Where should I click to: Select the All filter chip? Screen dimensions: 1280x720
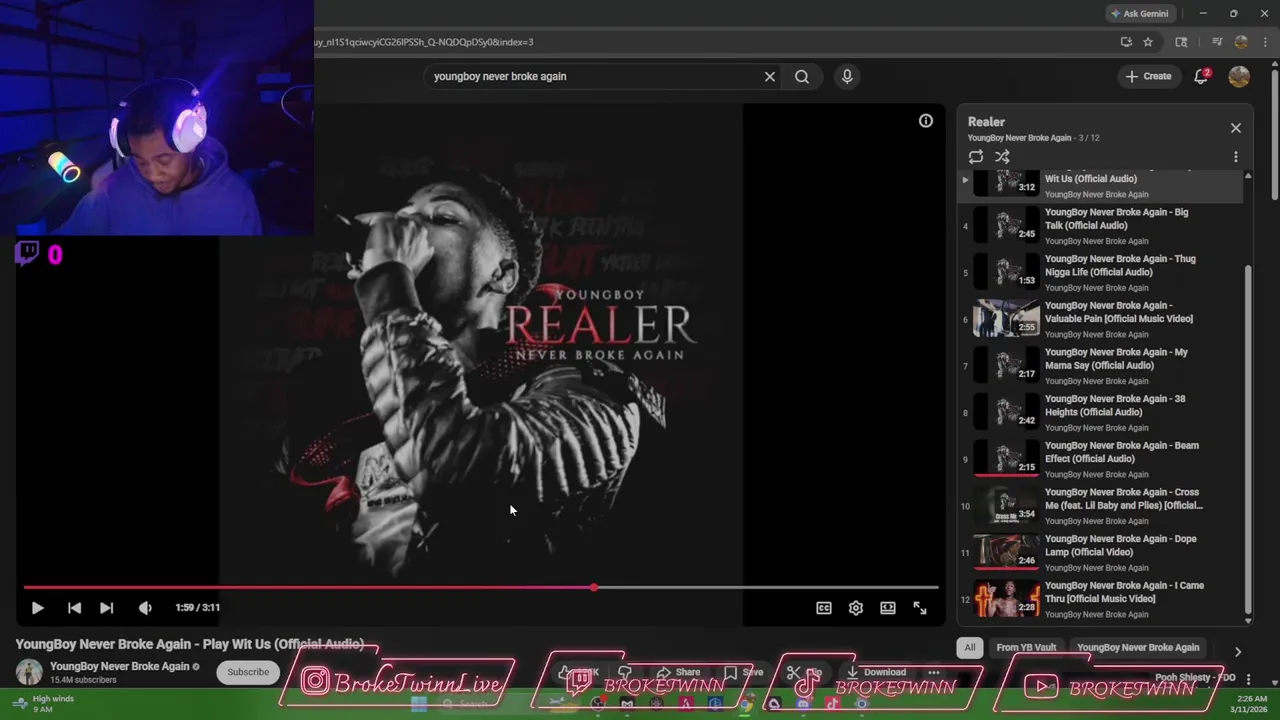coord(969,647)
